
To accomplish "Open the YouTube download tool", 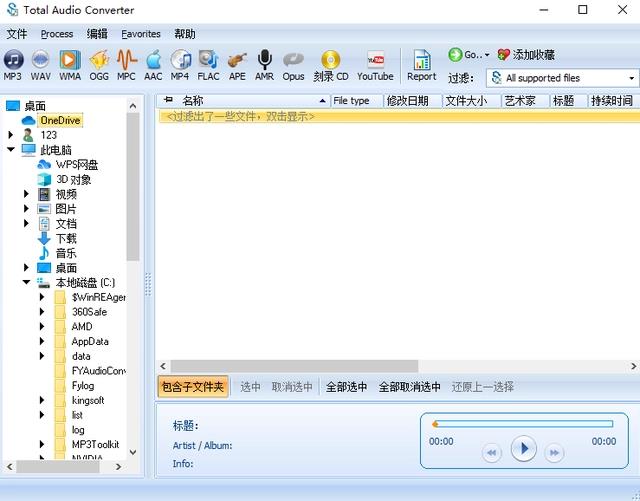I will (x=376, y=65).
